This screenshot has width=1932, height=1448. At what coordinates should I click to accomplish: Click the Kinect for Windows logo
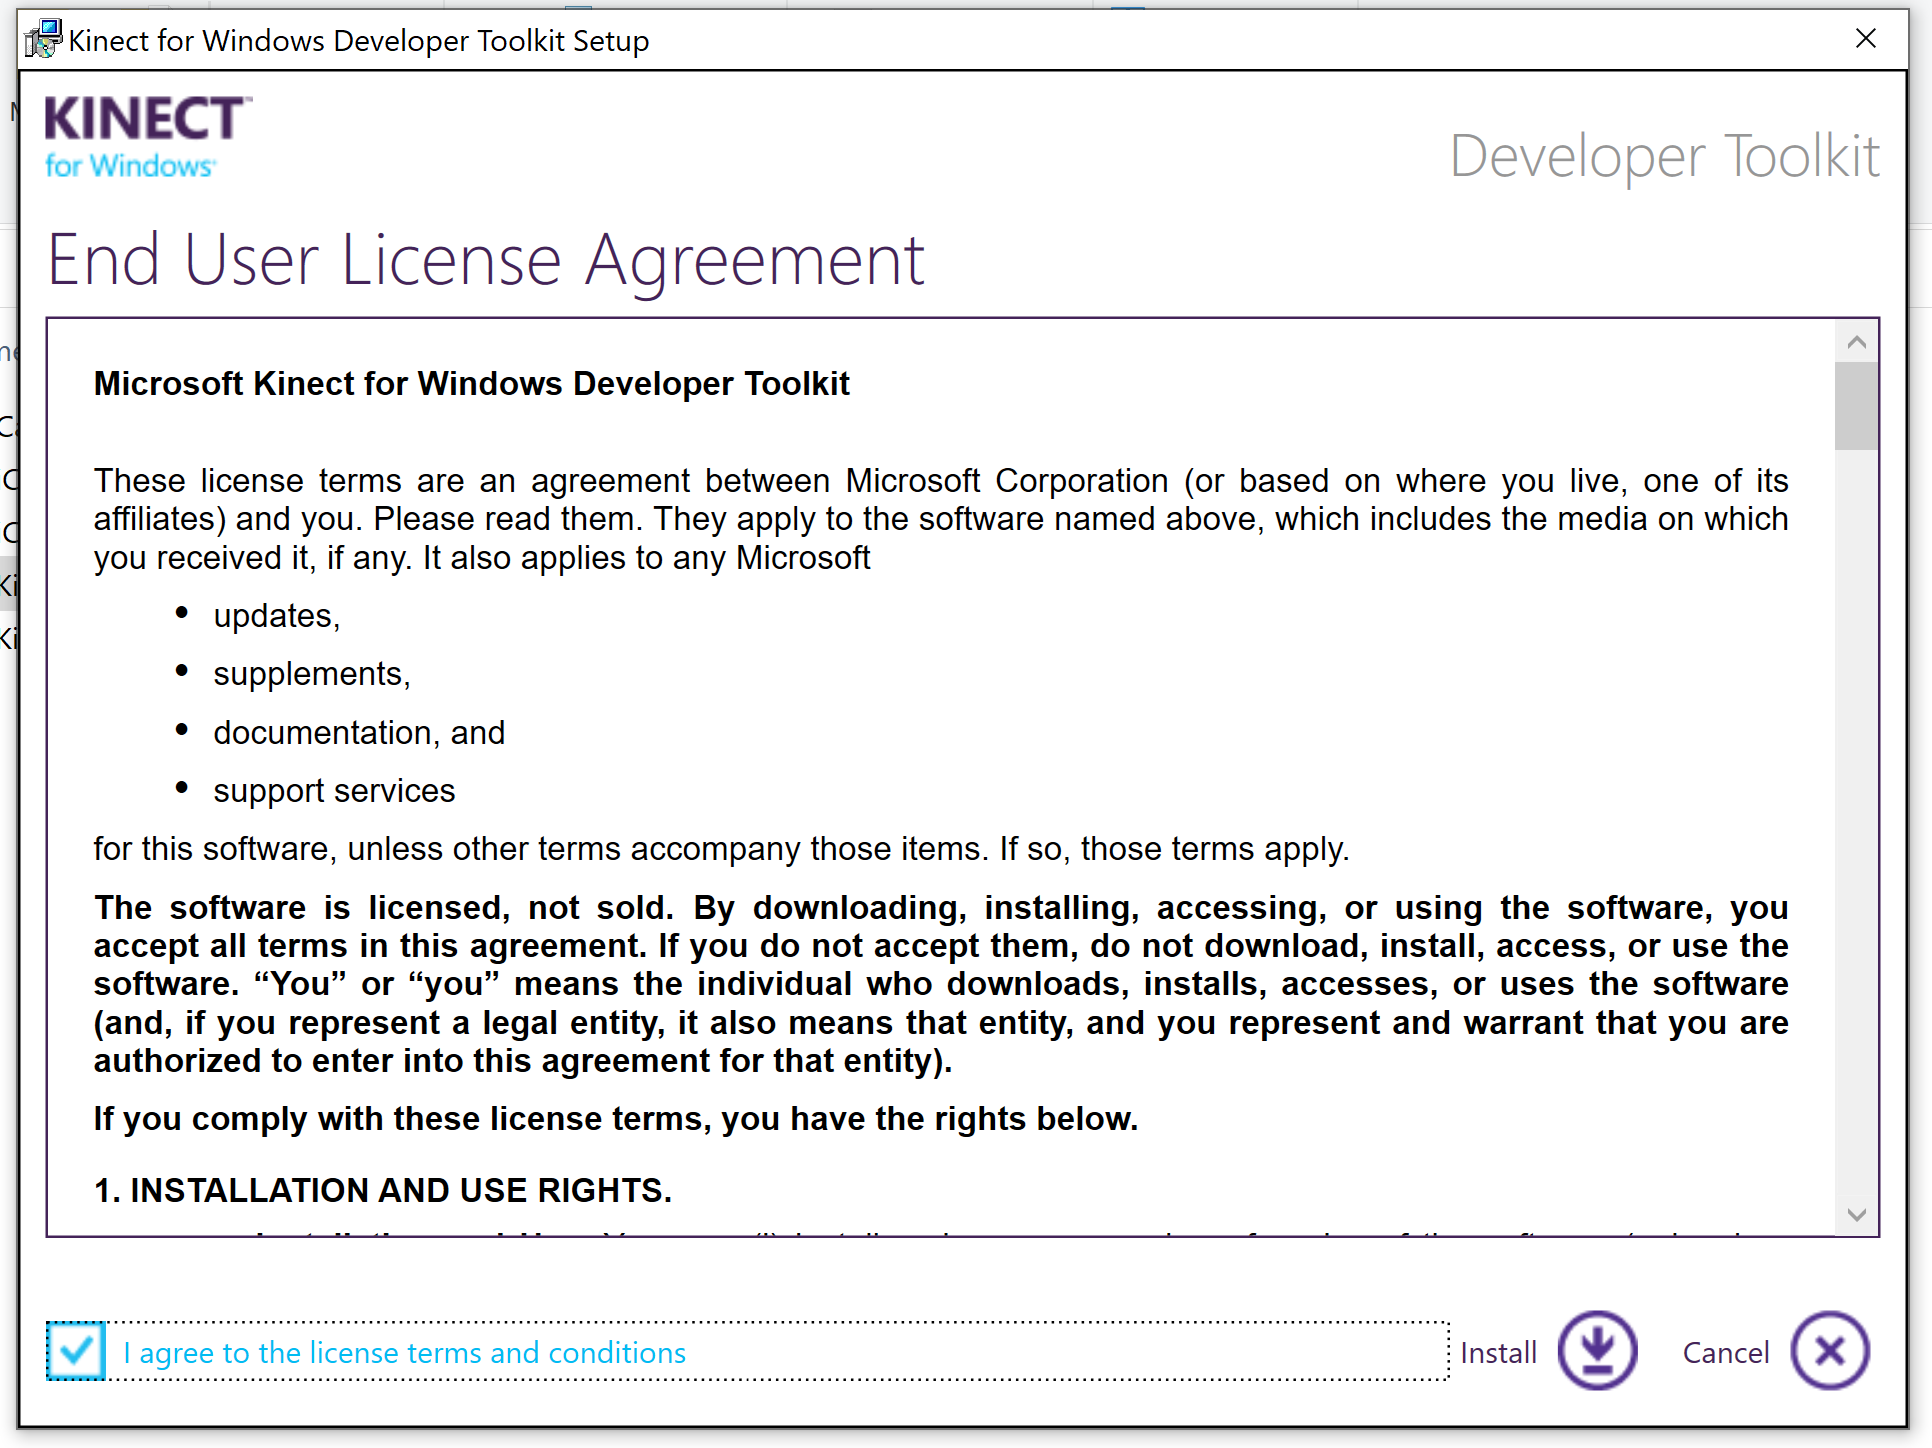(x=148, y=137)
